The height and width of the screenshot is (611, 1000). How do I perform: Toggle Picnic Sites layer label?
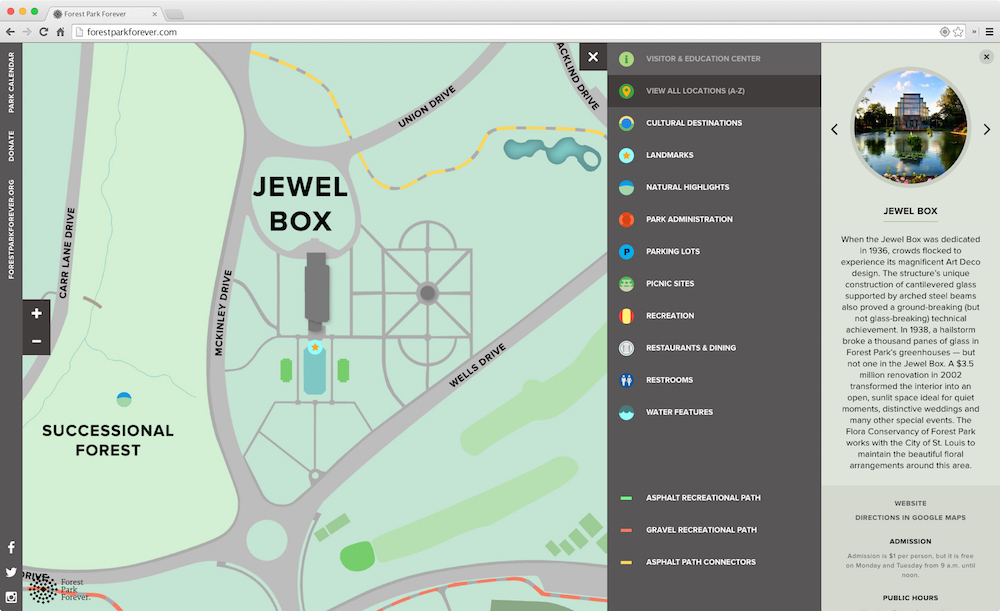click(670, 284)
